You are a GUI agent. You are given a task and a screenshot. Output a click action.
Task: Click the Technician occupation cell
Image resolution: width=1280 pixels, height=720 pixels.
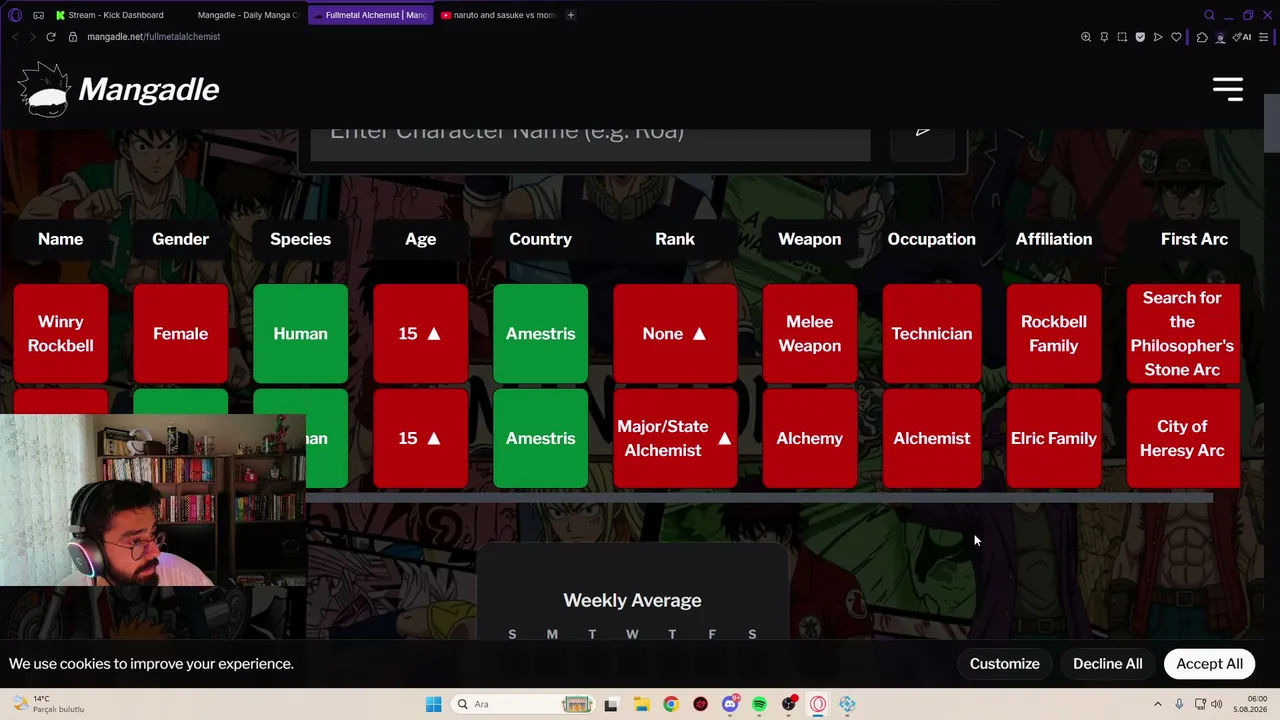click(932, 334)
